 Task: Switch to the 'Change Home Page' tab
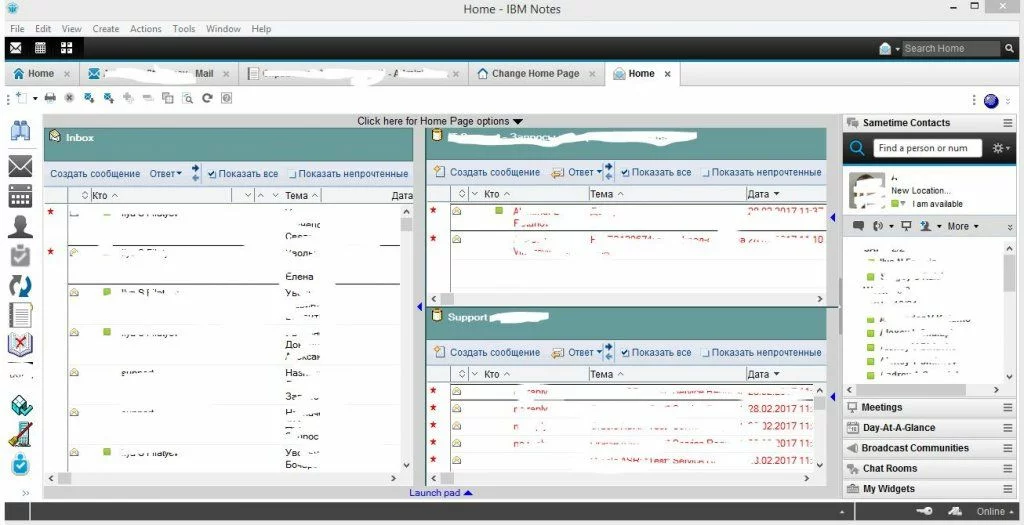tap(535, 74)
